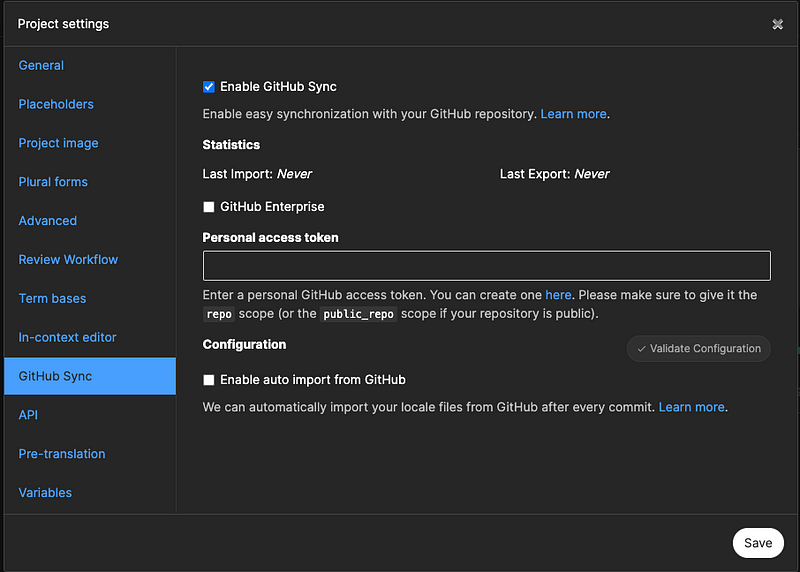Open the Pre-translation settings
Viewport: 800px width, 572px height.
(61, 454)
